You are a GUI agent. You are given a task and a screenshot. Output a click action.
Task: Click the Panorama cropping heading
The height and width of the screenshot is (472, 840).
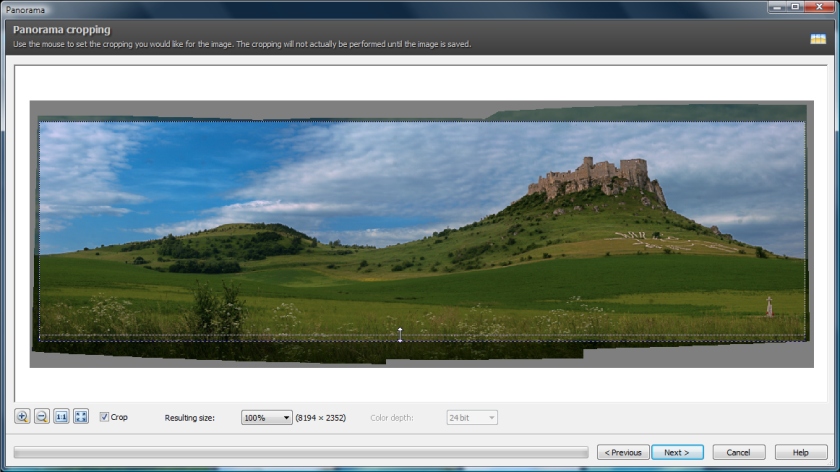click(x=62, y=29)
